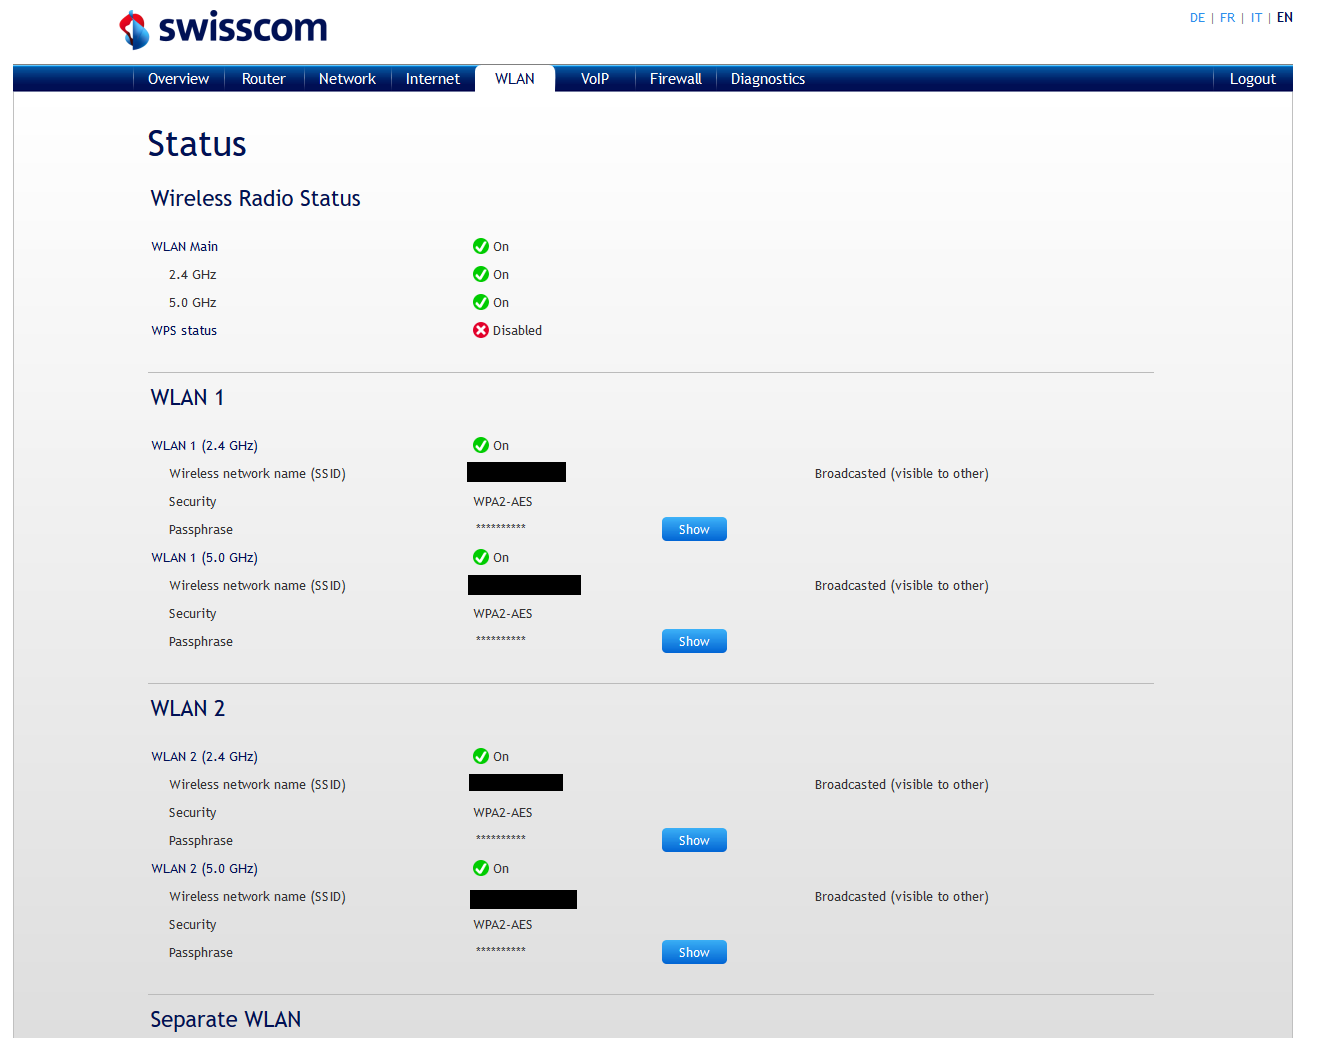Click the Swisscom logo

[222, 29]
